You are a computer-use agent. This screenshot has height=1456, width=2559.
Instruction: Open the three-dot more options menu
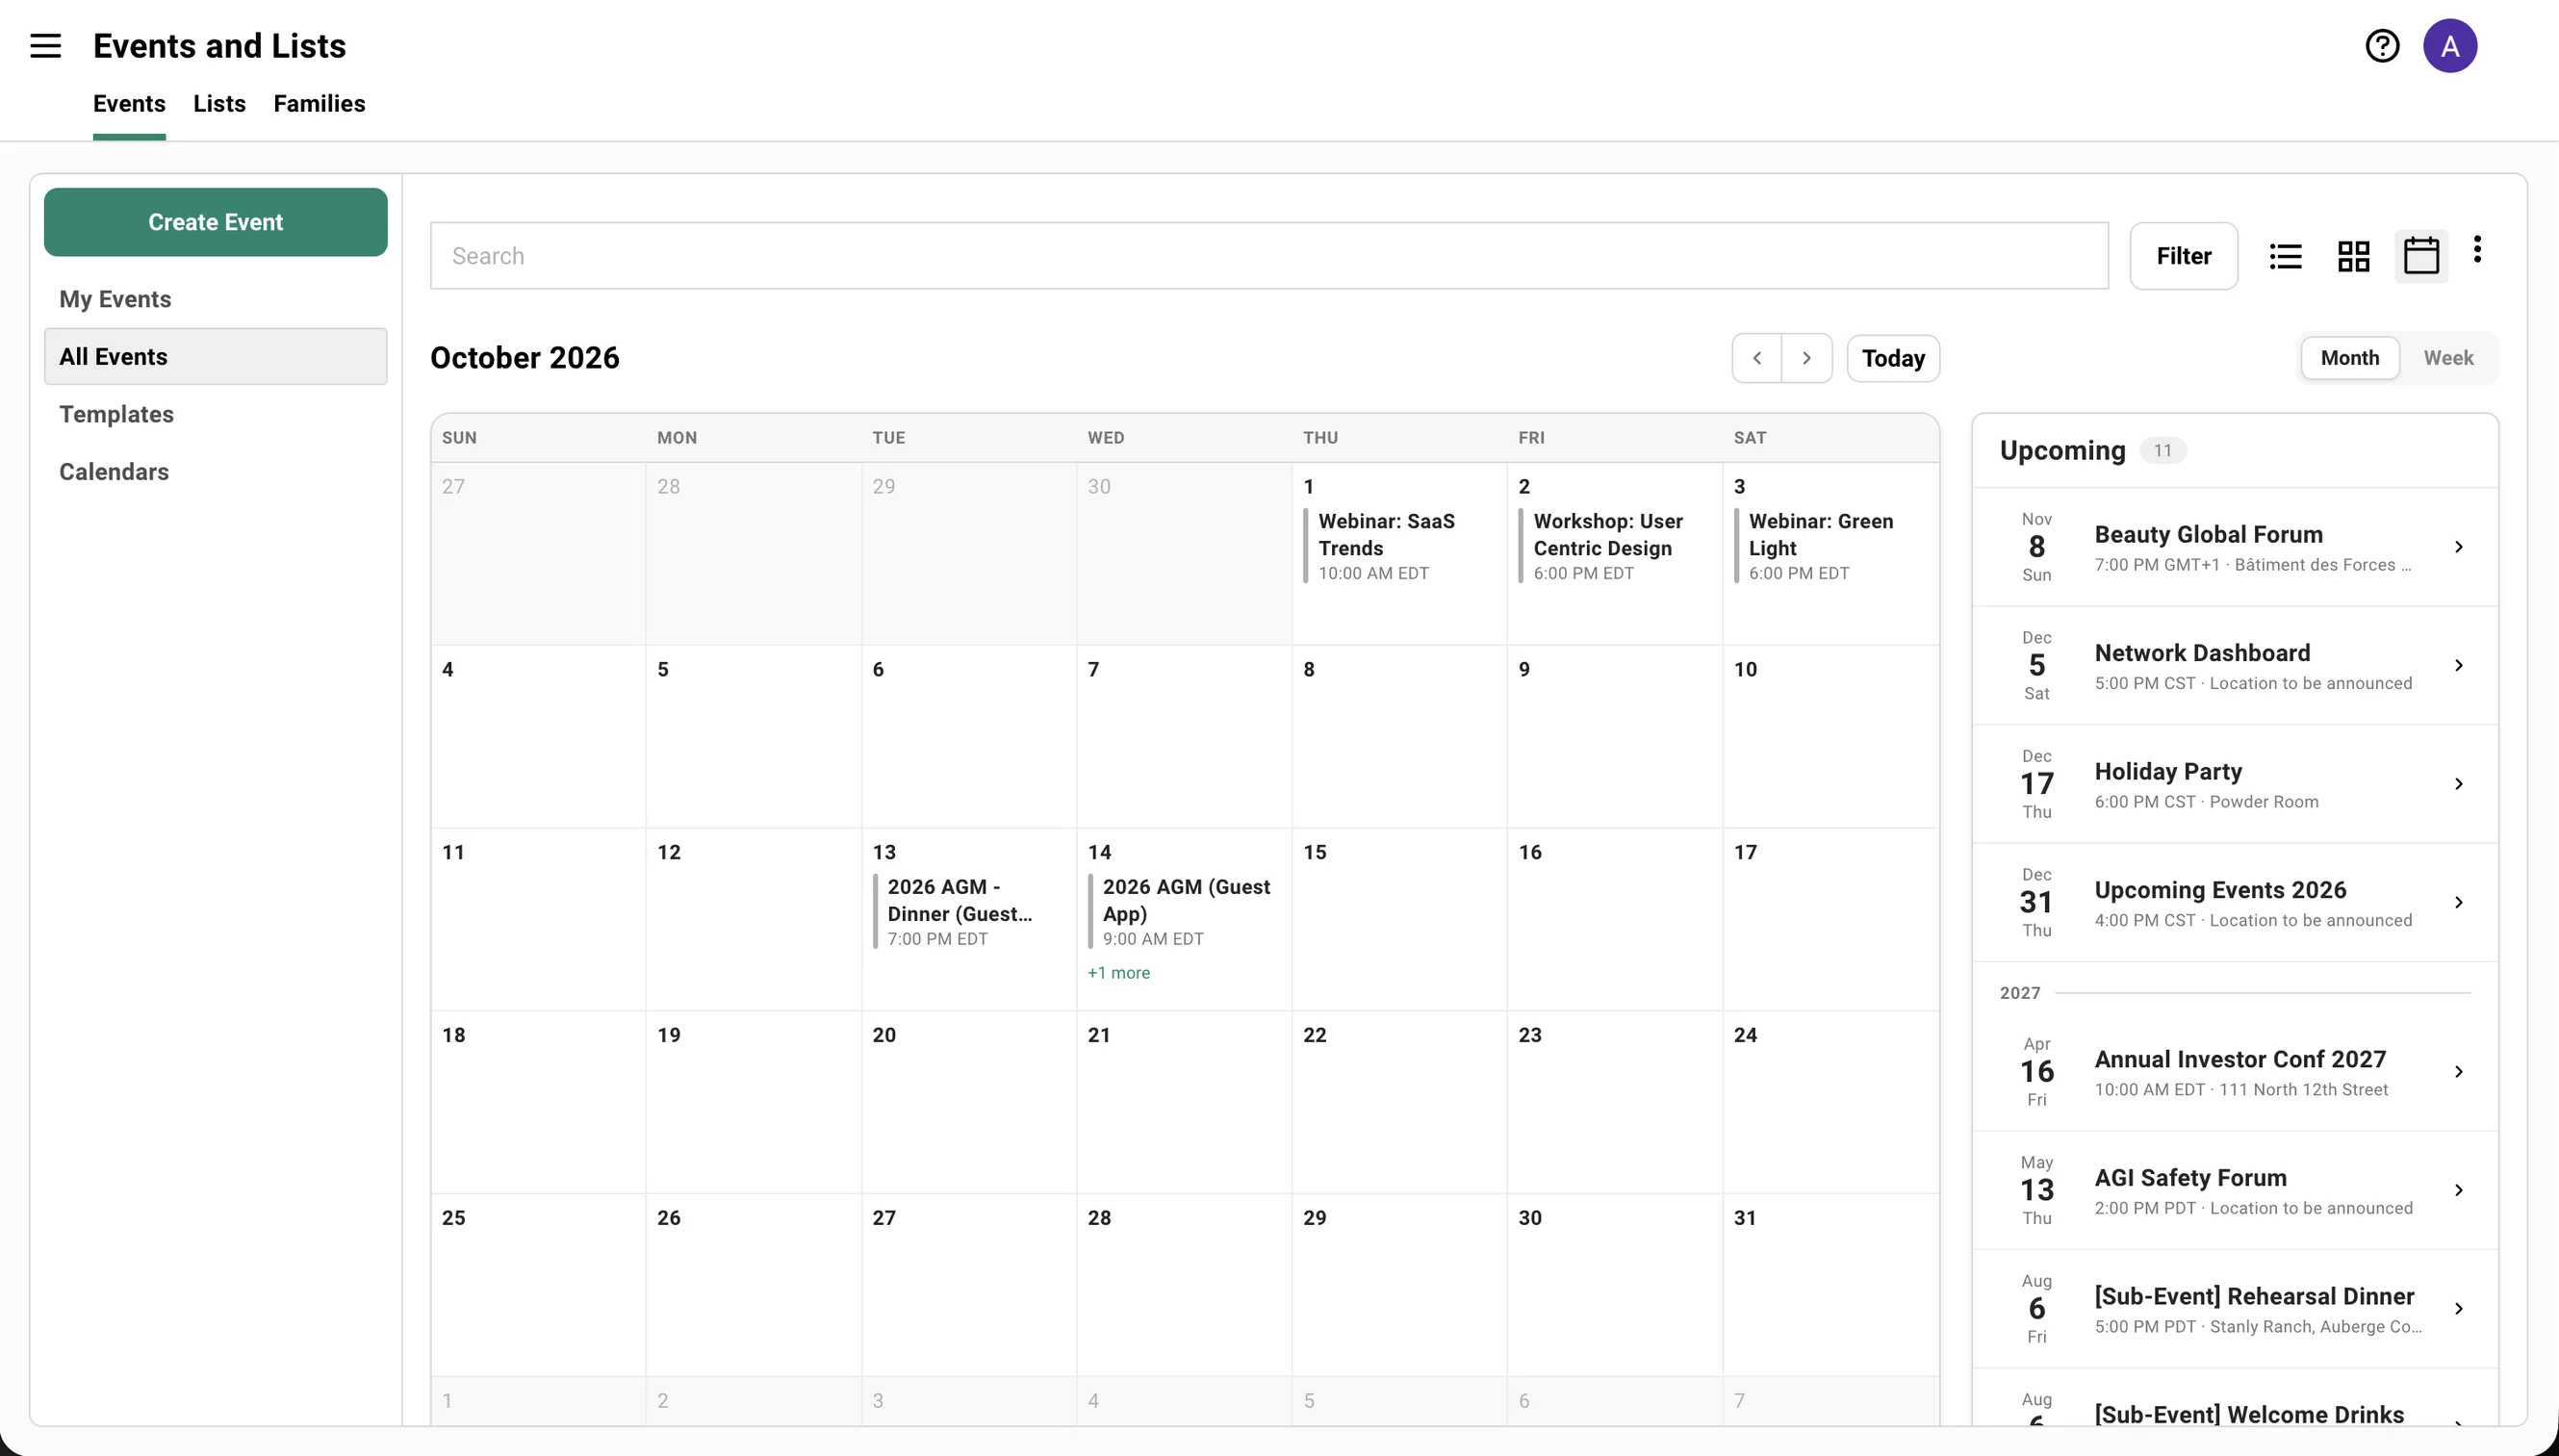tap(2477, 249)
